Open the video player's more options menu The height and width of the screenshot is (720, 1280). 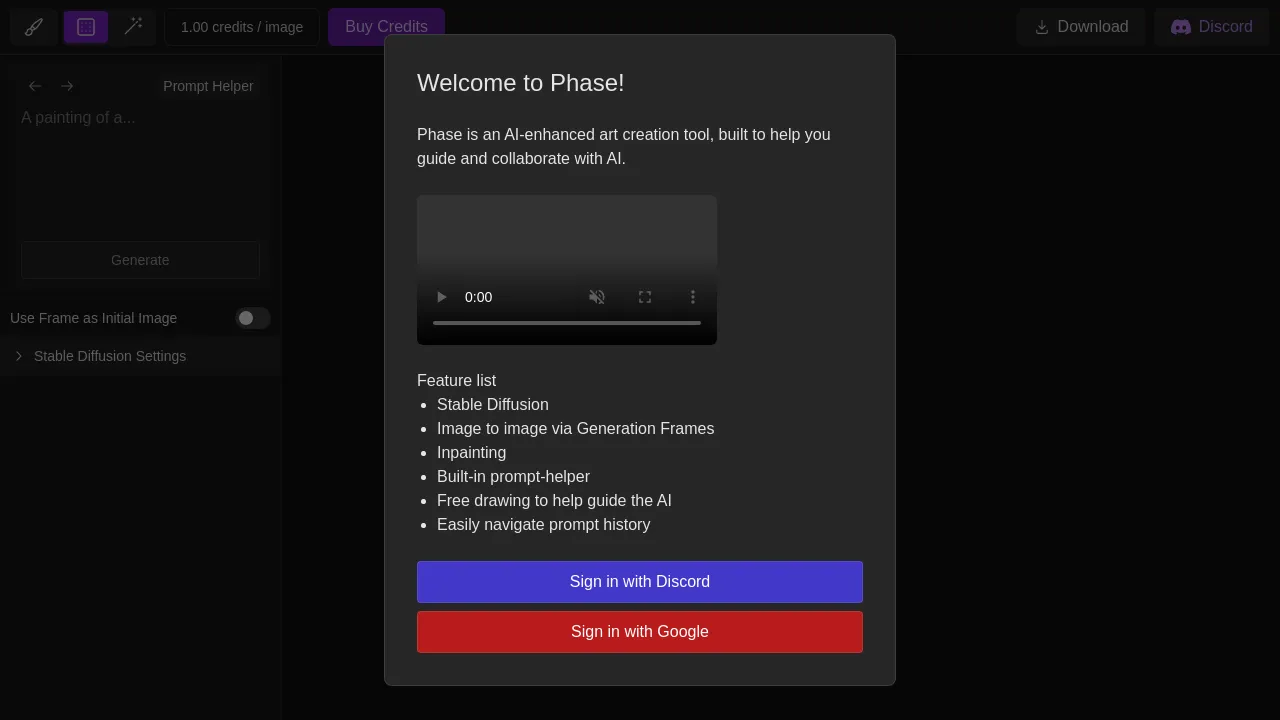point(693,297)
